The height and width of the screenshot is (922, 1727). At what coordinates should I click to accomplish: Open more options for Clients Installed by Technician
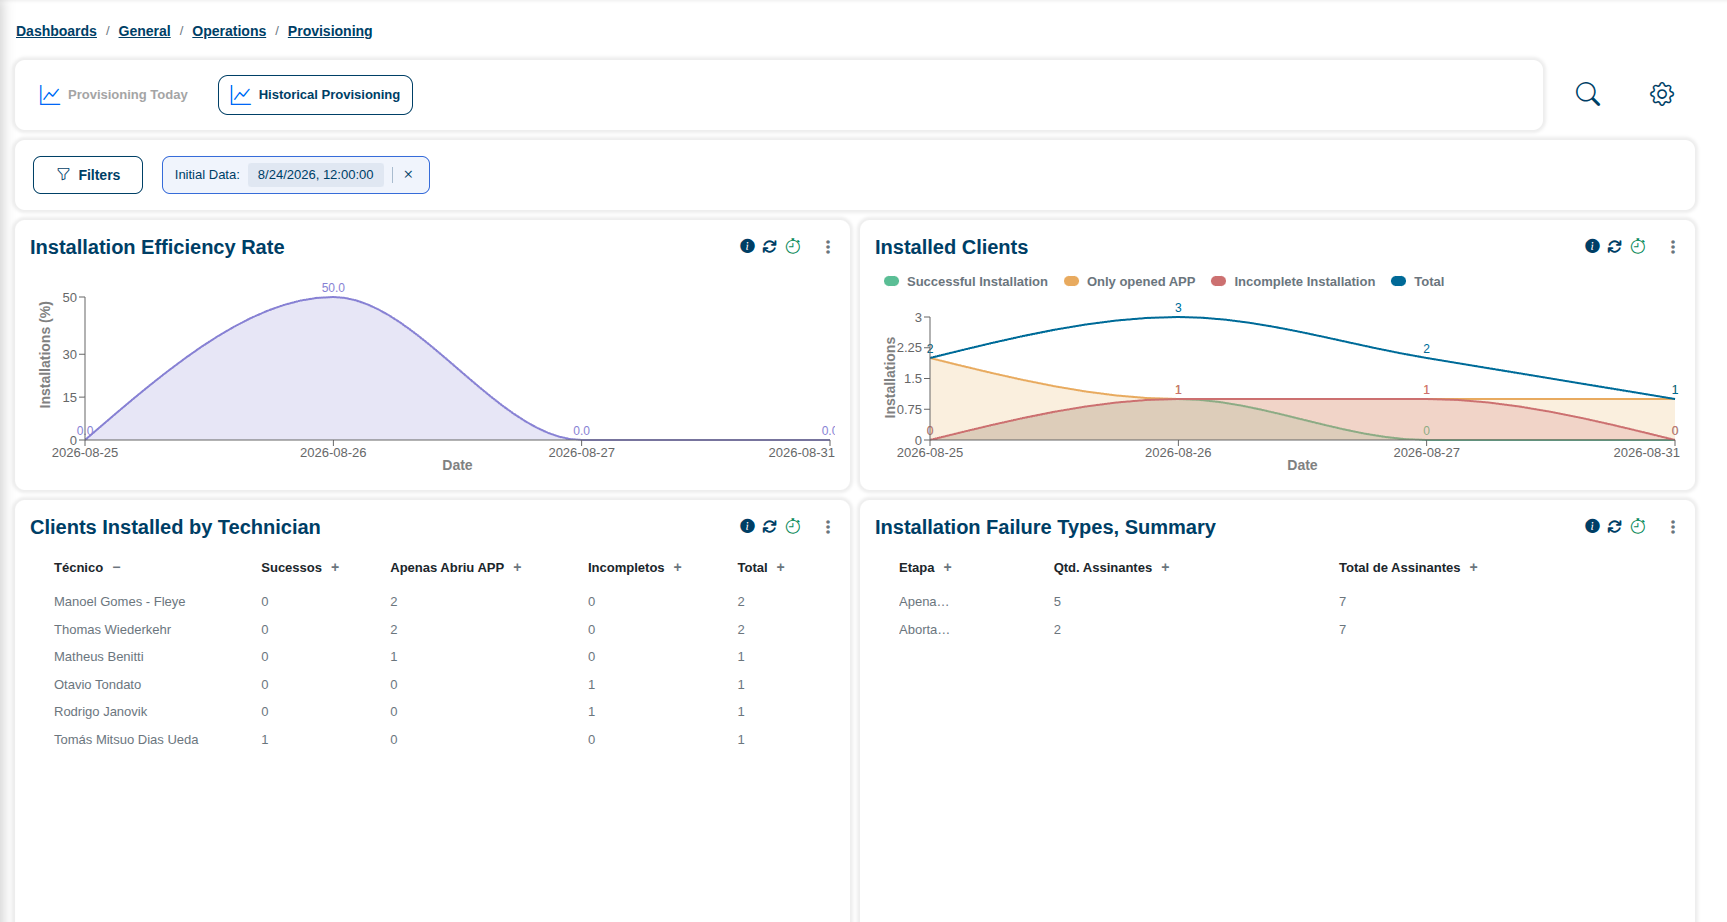[x=828, y=527]
